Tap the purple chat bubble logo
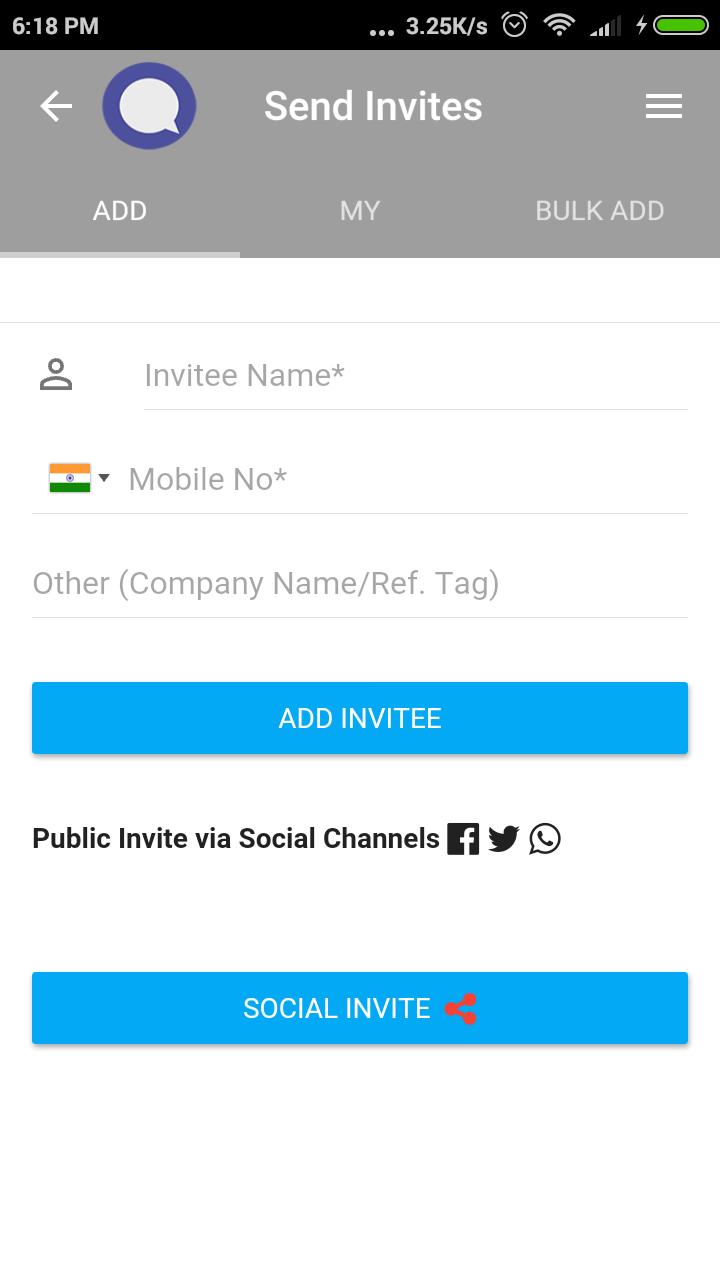The image size is (720, 1280). (149, 106)
